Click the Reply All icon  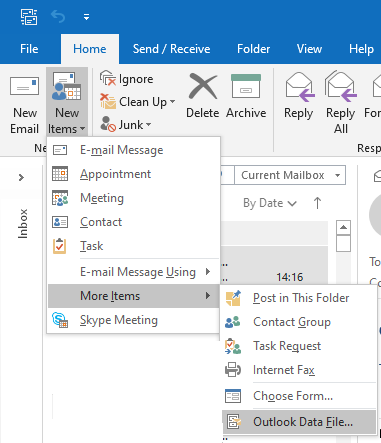(341, 87)
